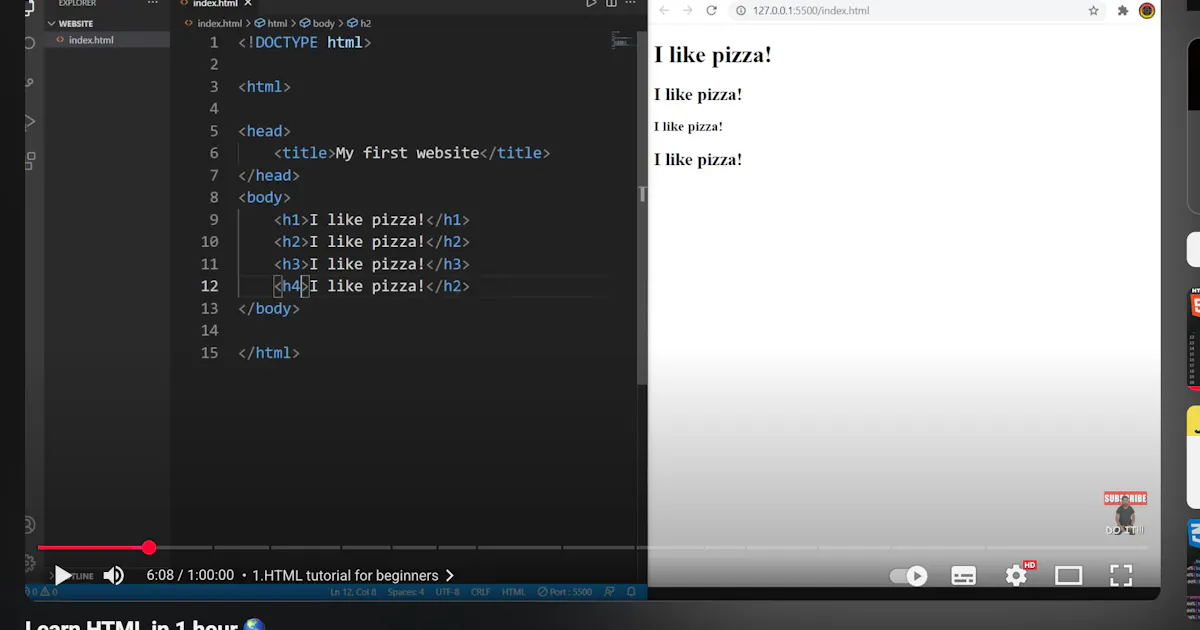Open Manage gear in the activity bar

click(29, 564)
